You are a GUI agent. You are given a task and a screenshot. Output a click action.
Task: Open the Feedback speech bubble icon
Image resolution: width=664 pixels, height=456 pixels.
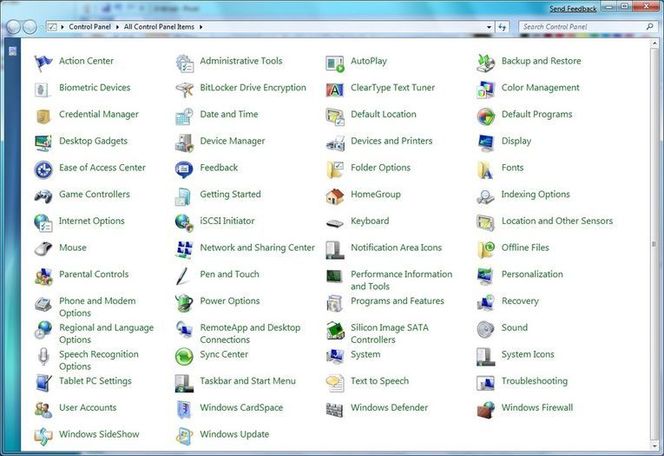pos(184,170)
